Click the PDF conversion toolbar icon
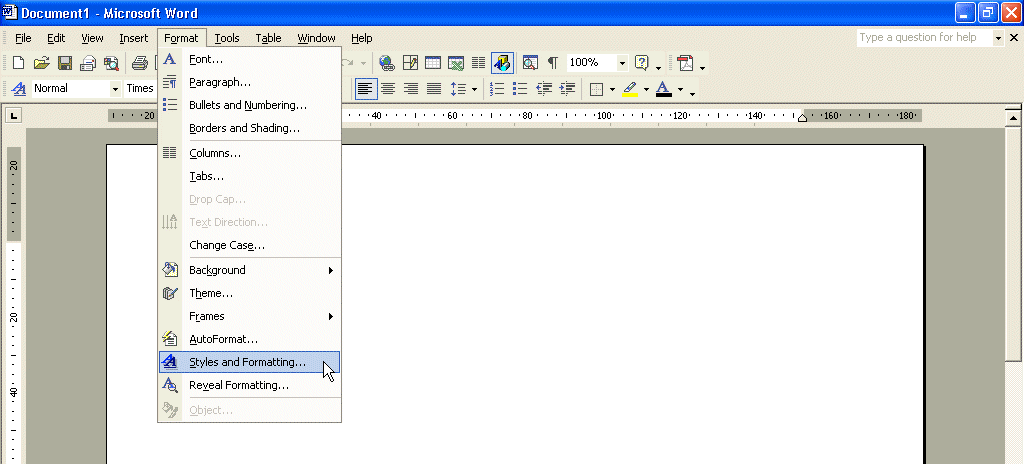 click(x=685, y=63)
